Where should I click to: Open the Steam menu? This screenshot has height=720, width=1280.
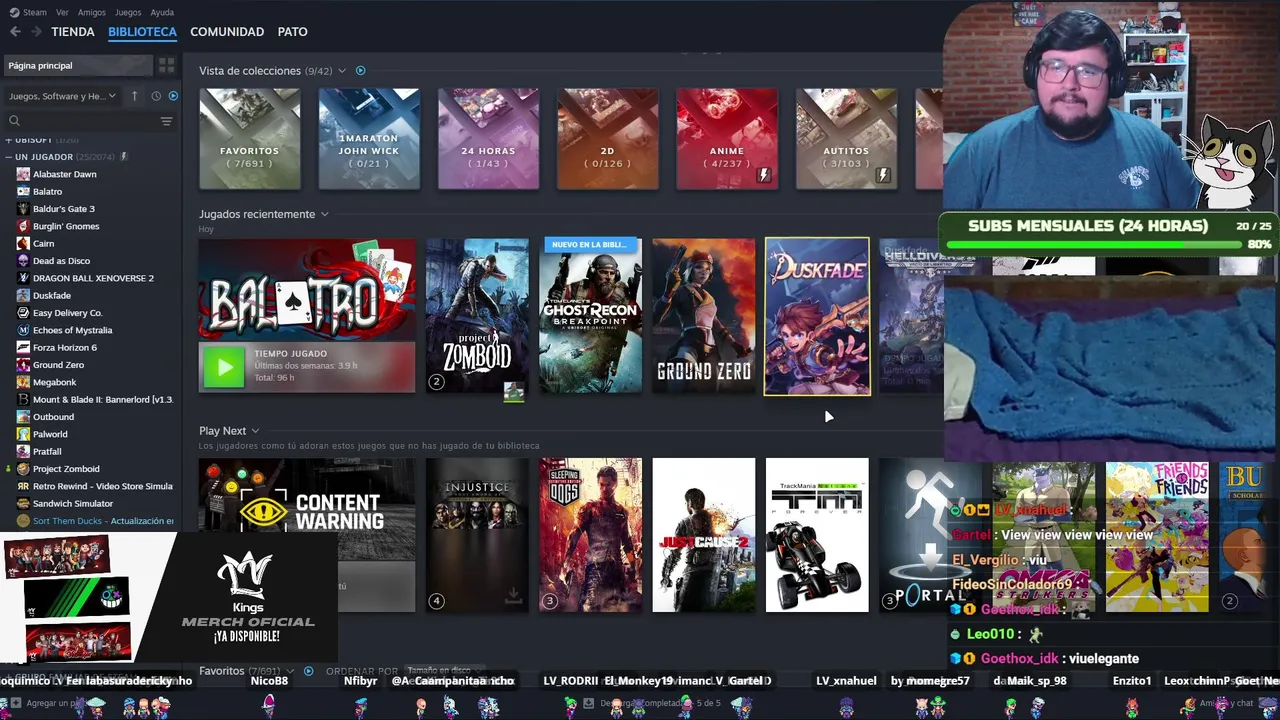pyautogui.click(x=35, y=12)
